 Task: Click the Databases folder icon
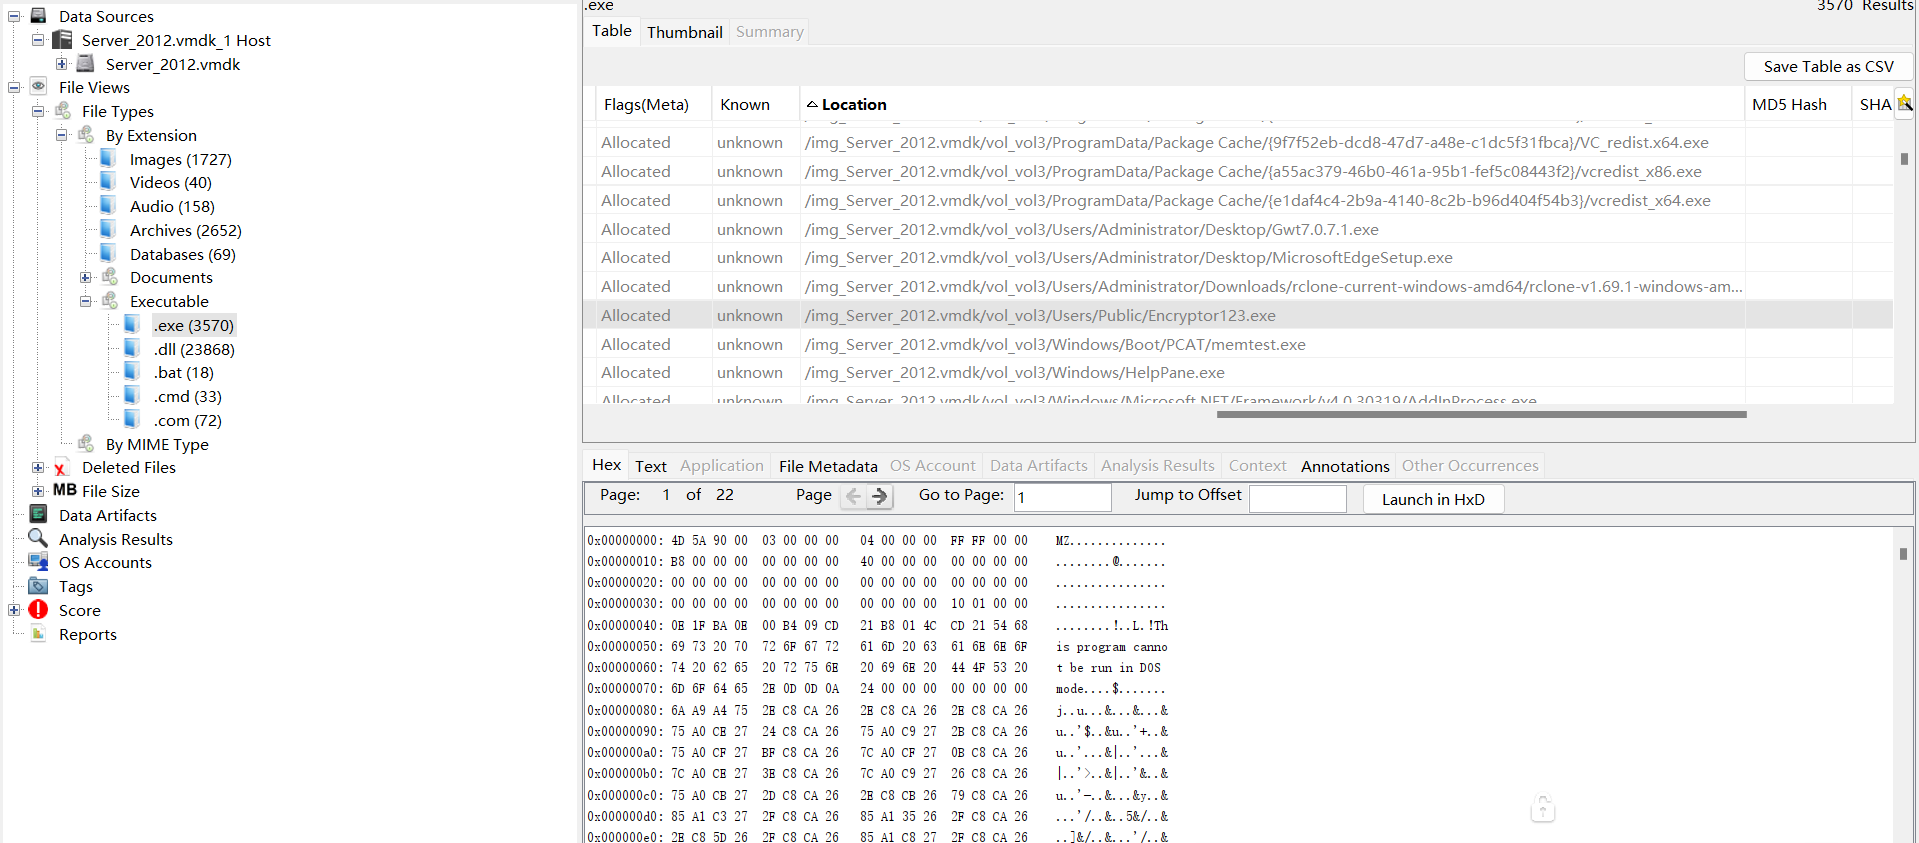point(108,254)
